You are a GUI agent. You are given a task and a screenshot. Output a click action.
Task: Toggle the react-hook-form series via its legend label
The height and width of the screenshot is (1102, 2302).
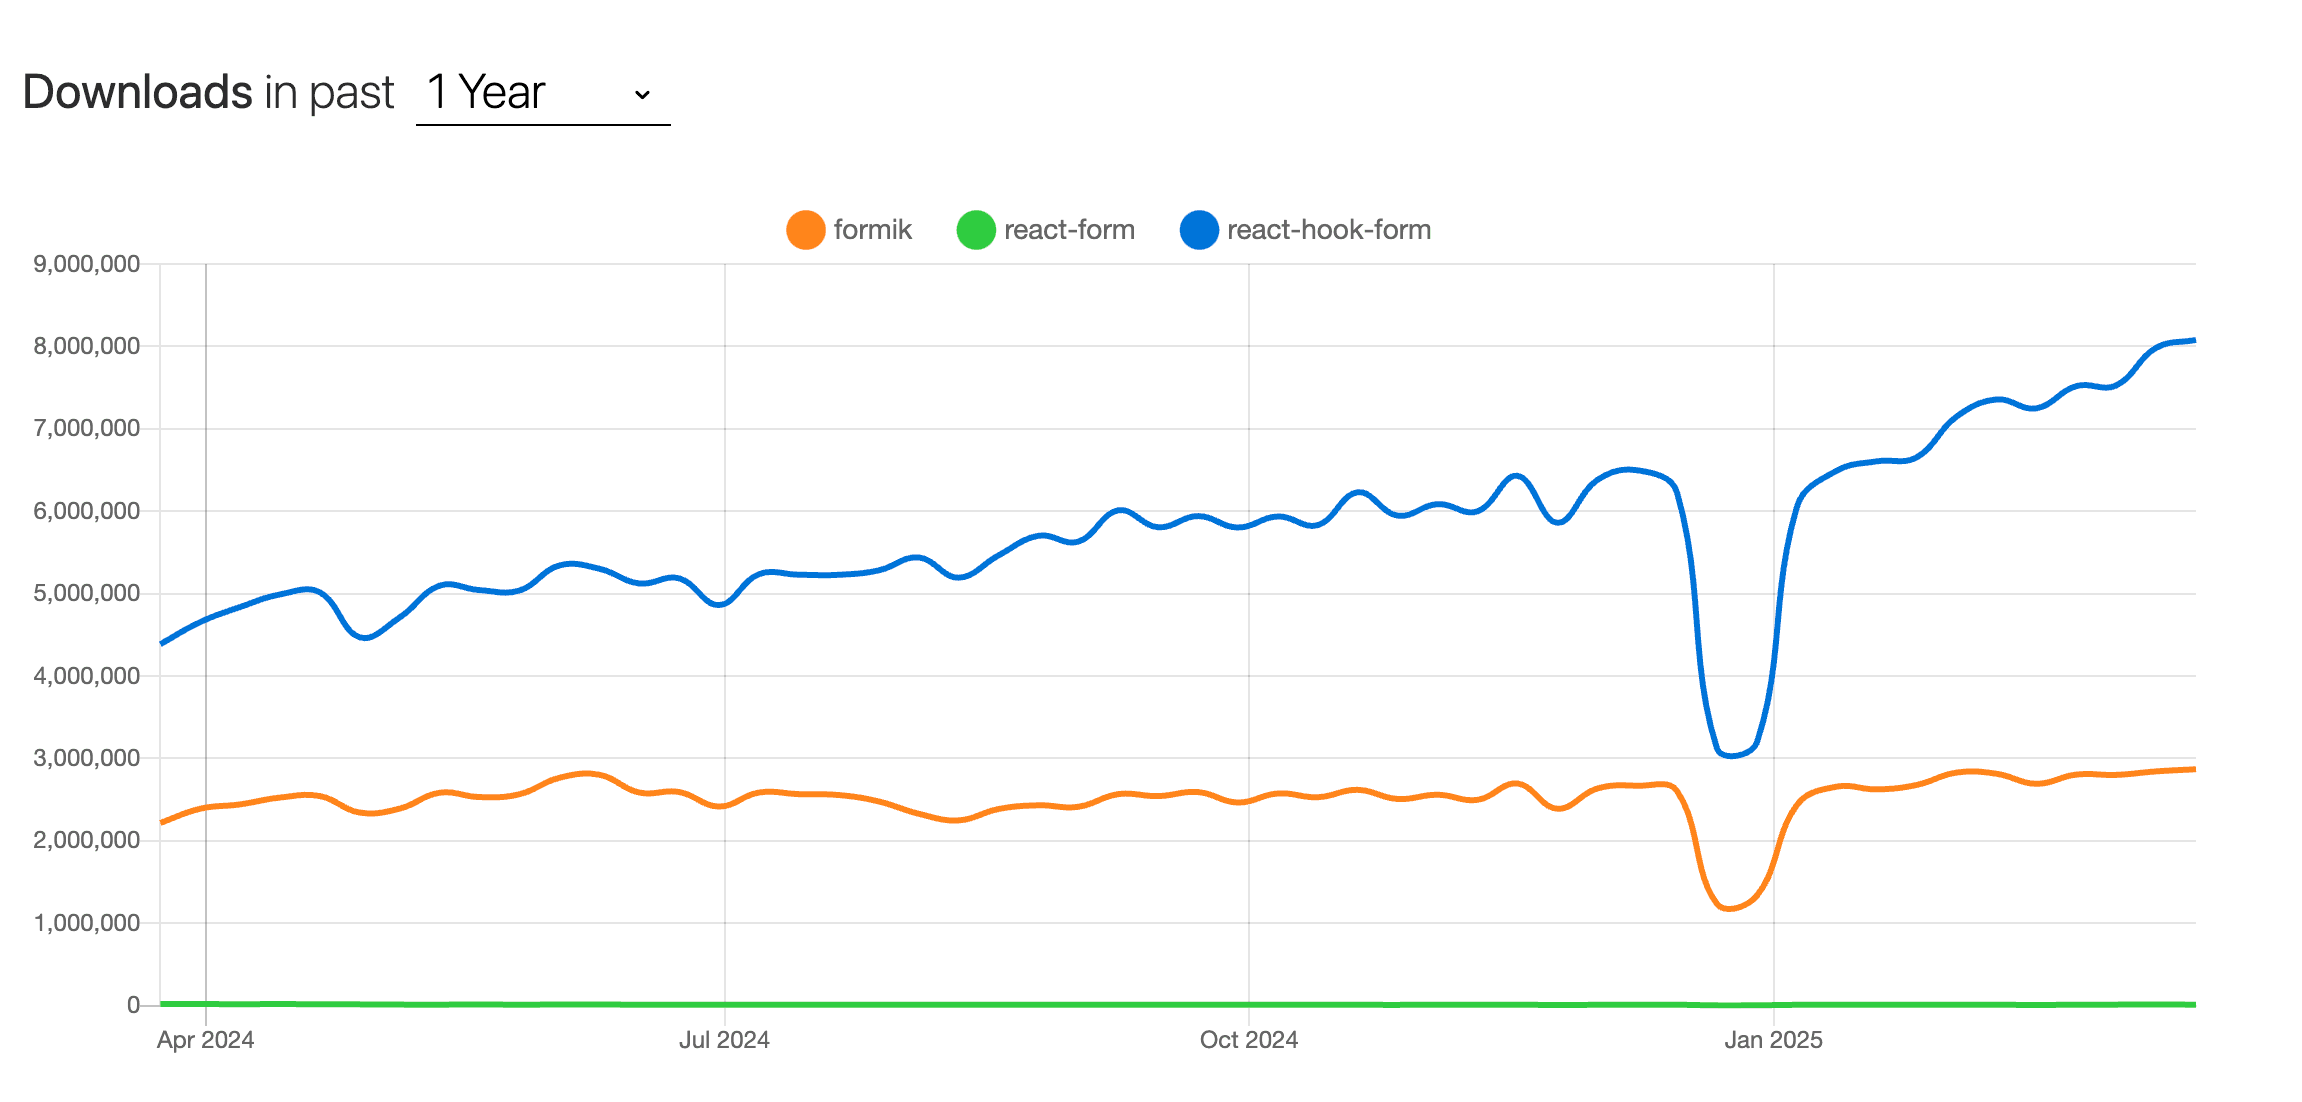(1329, 230)
